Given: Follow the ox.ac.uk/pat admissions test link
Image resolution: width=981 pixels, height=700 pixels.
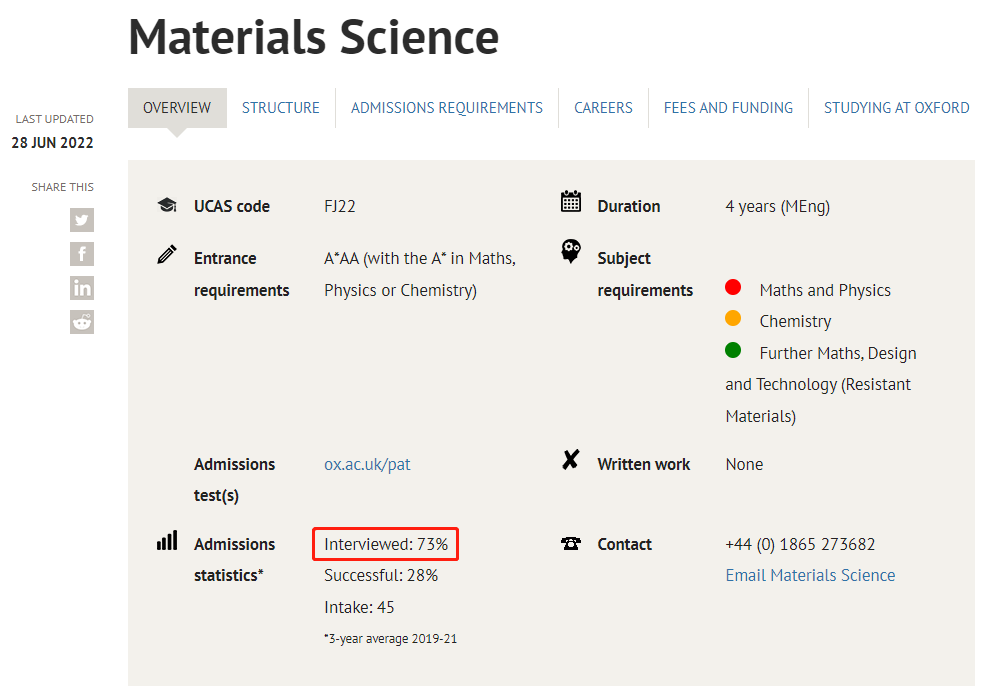Looking at the screenshot, I should (367, 464).
